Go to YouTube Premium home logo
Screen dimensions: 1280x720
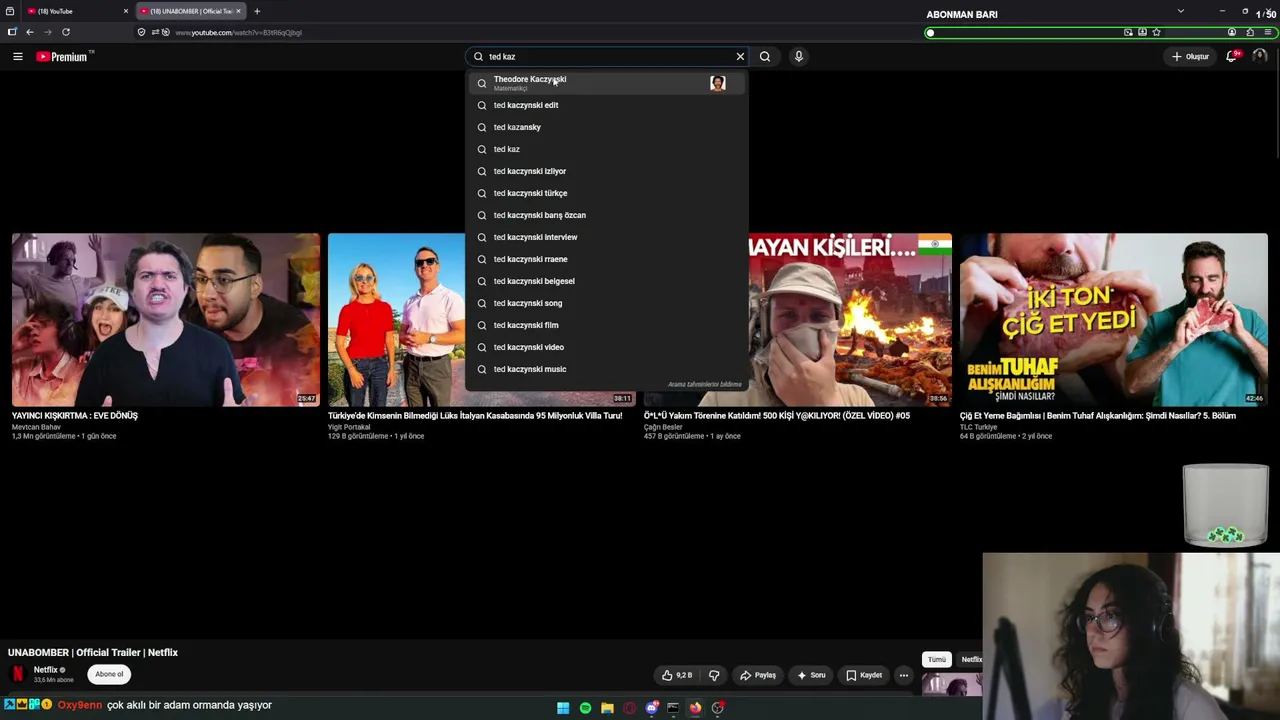[64, 57]
